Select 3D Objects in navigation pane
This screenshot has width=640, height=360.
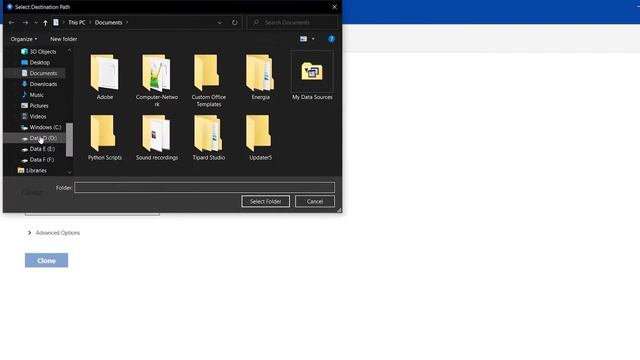[39, 51]
